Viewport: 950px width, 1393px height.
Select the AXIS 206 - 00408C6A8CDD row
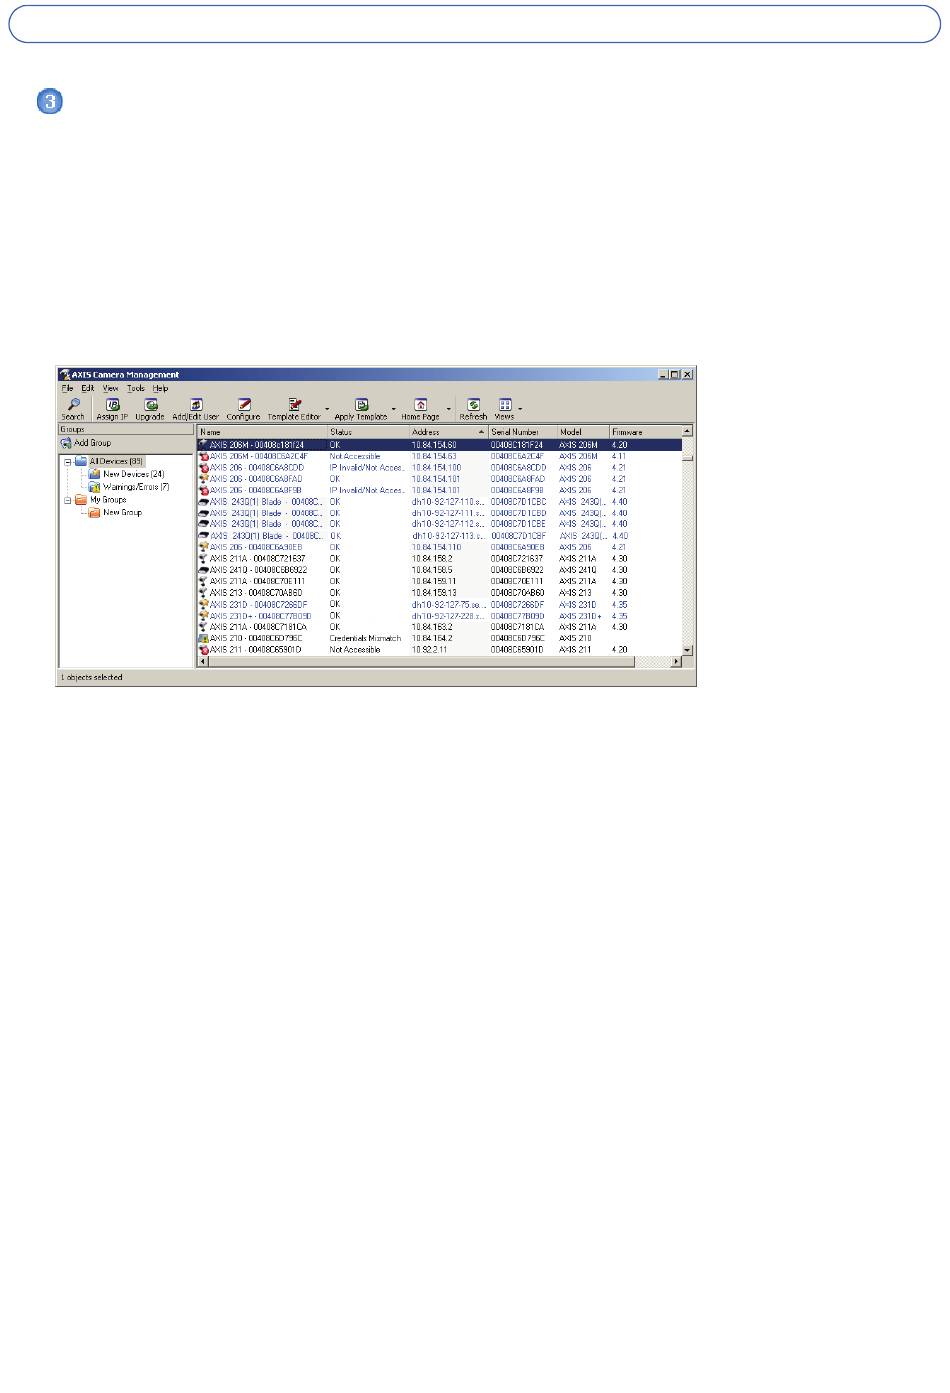tap(440, 468)
